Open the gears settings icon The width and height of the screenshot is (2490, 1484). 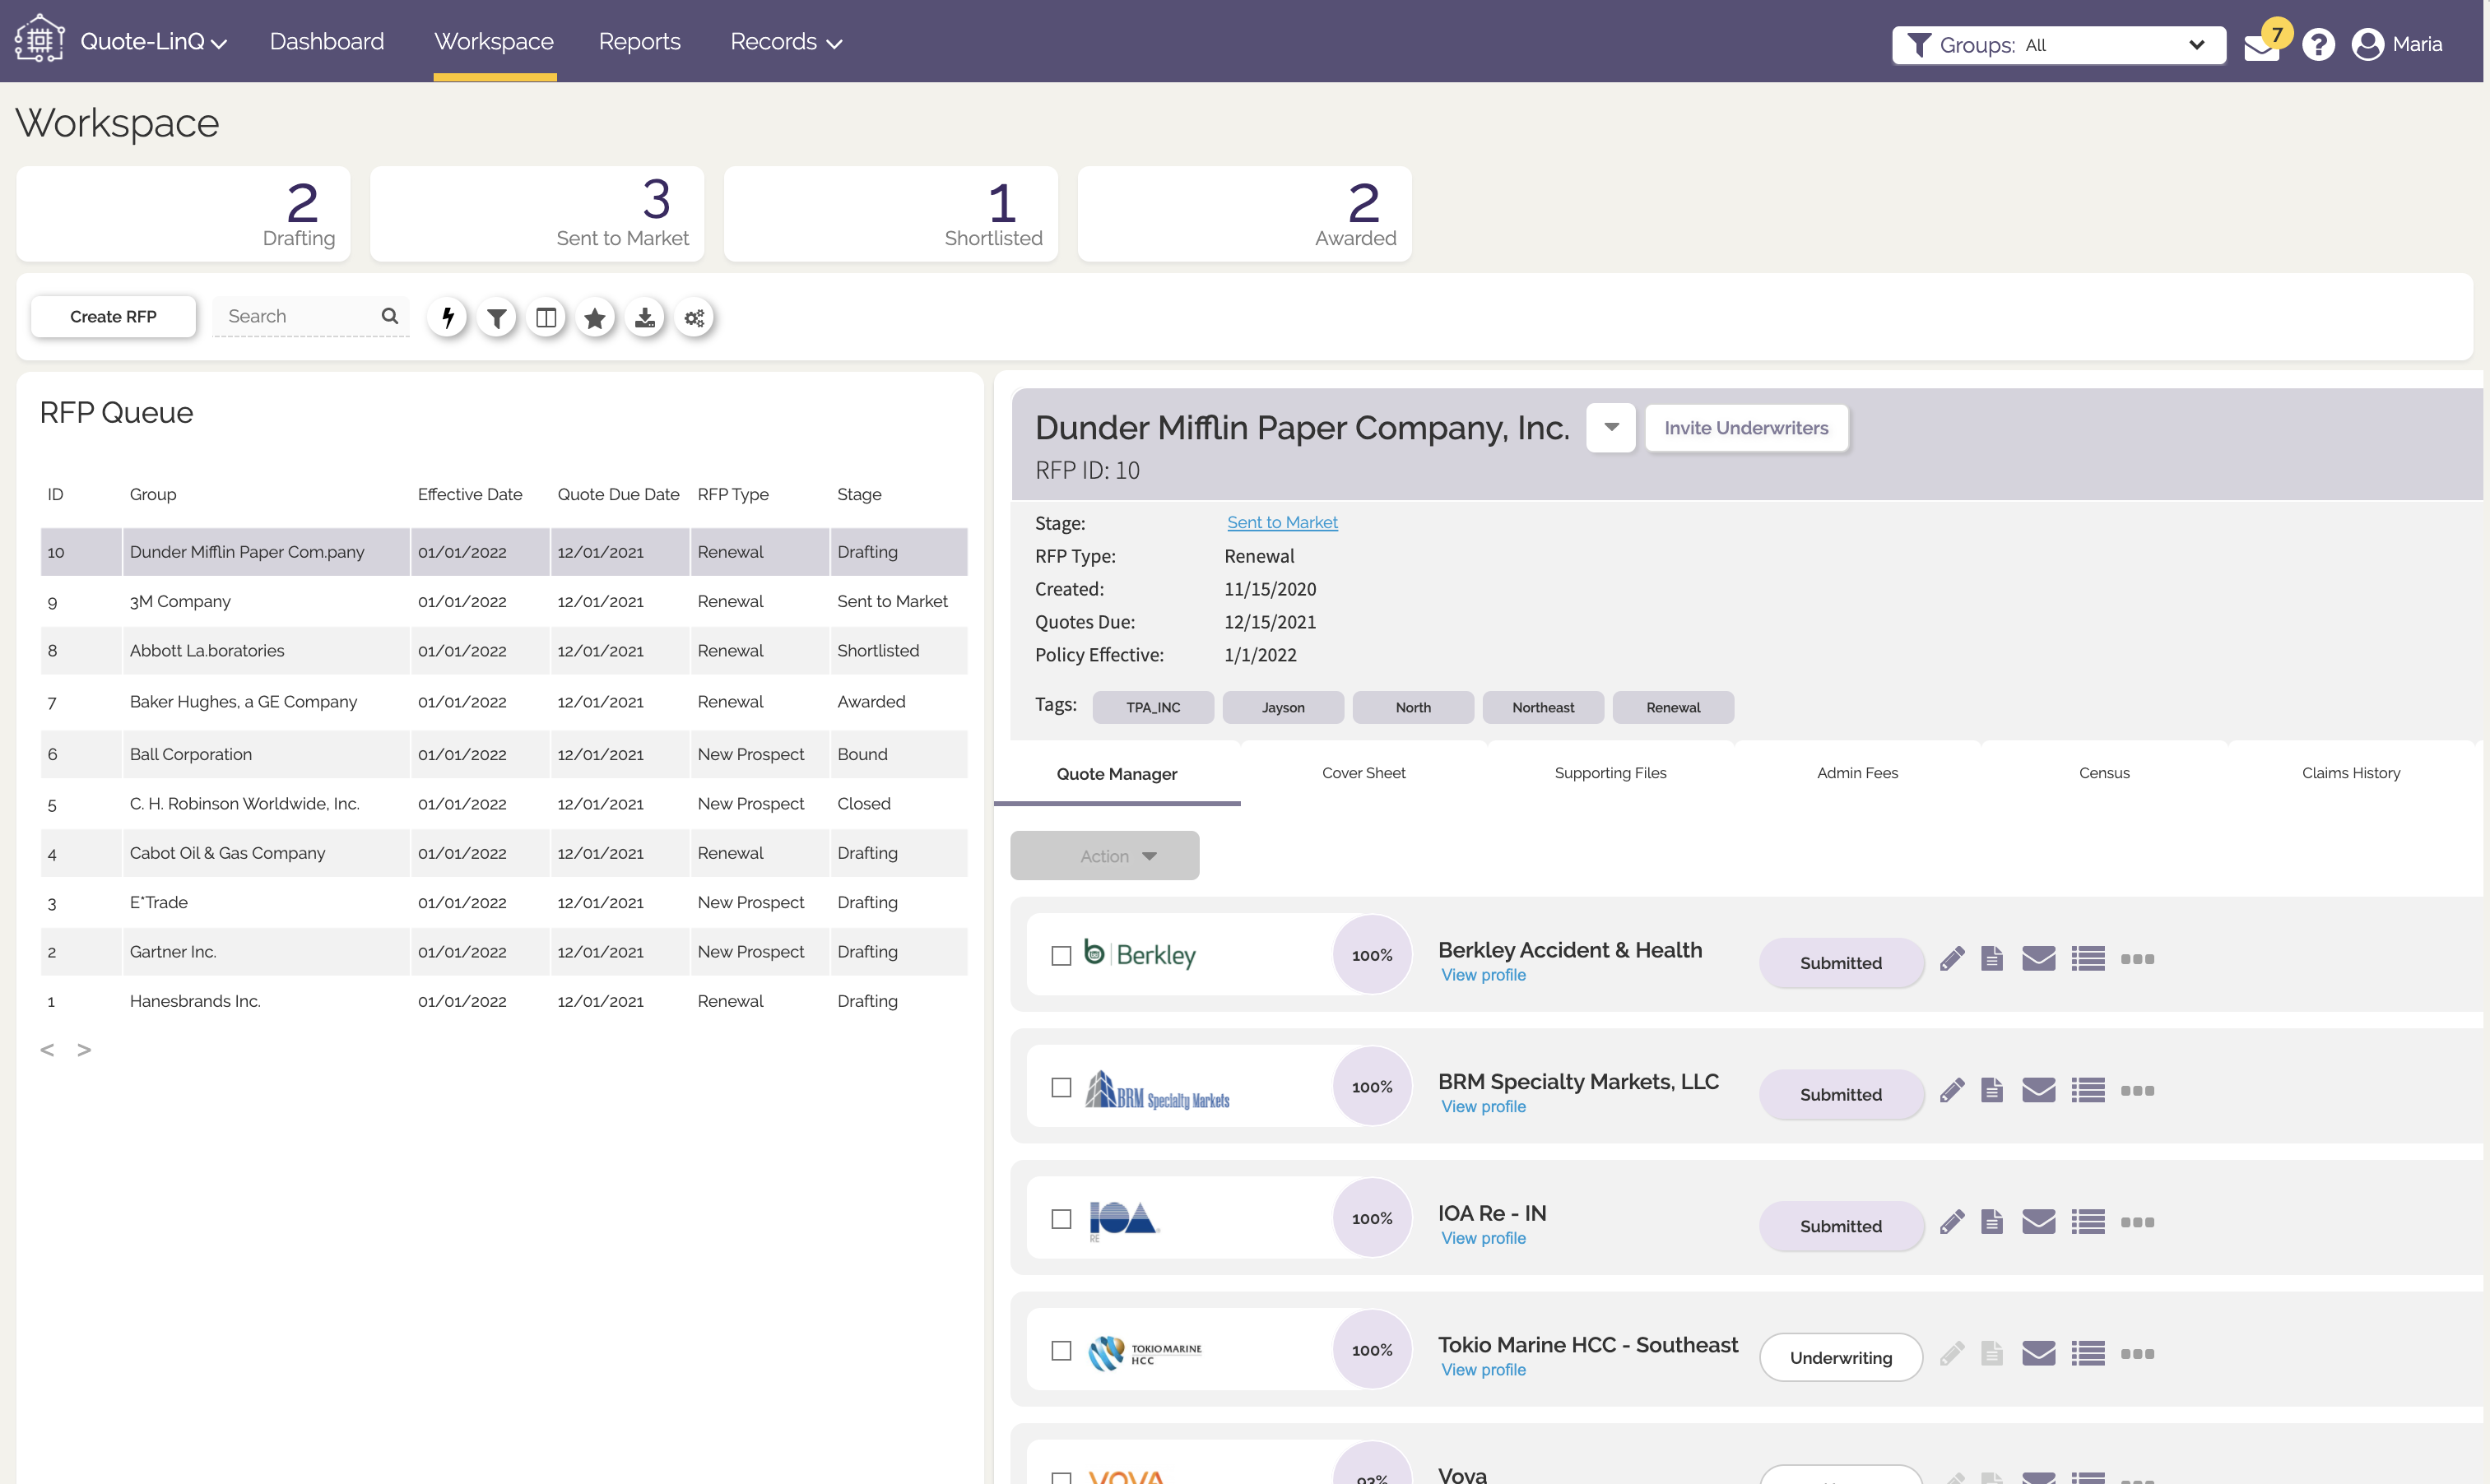point(694,317)
